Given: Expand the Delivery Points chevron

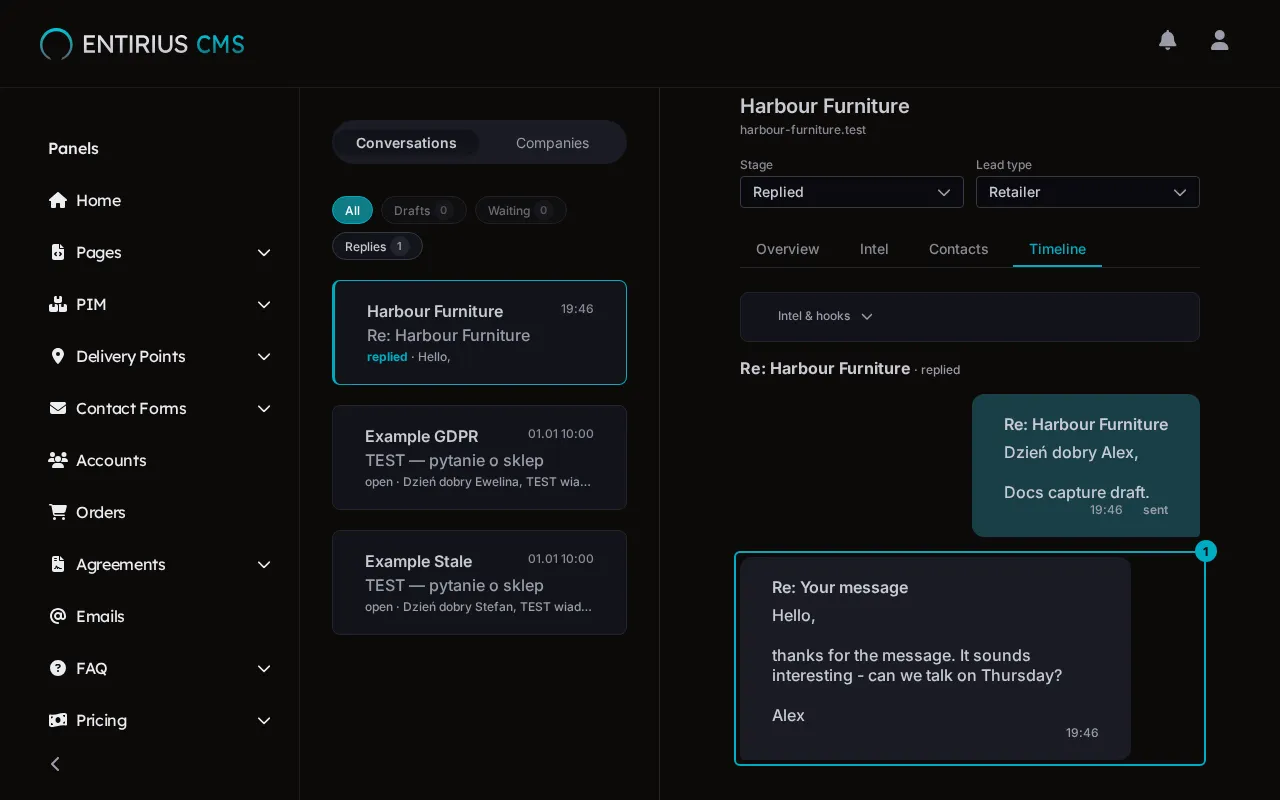Looking at the screenshot, I should point(264,357).
